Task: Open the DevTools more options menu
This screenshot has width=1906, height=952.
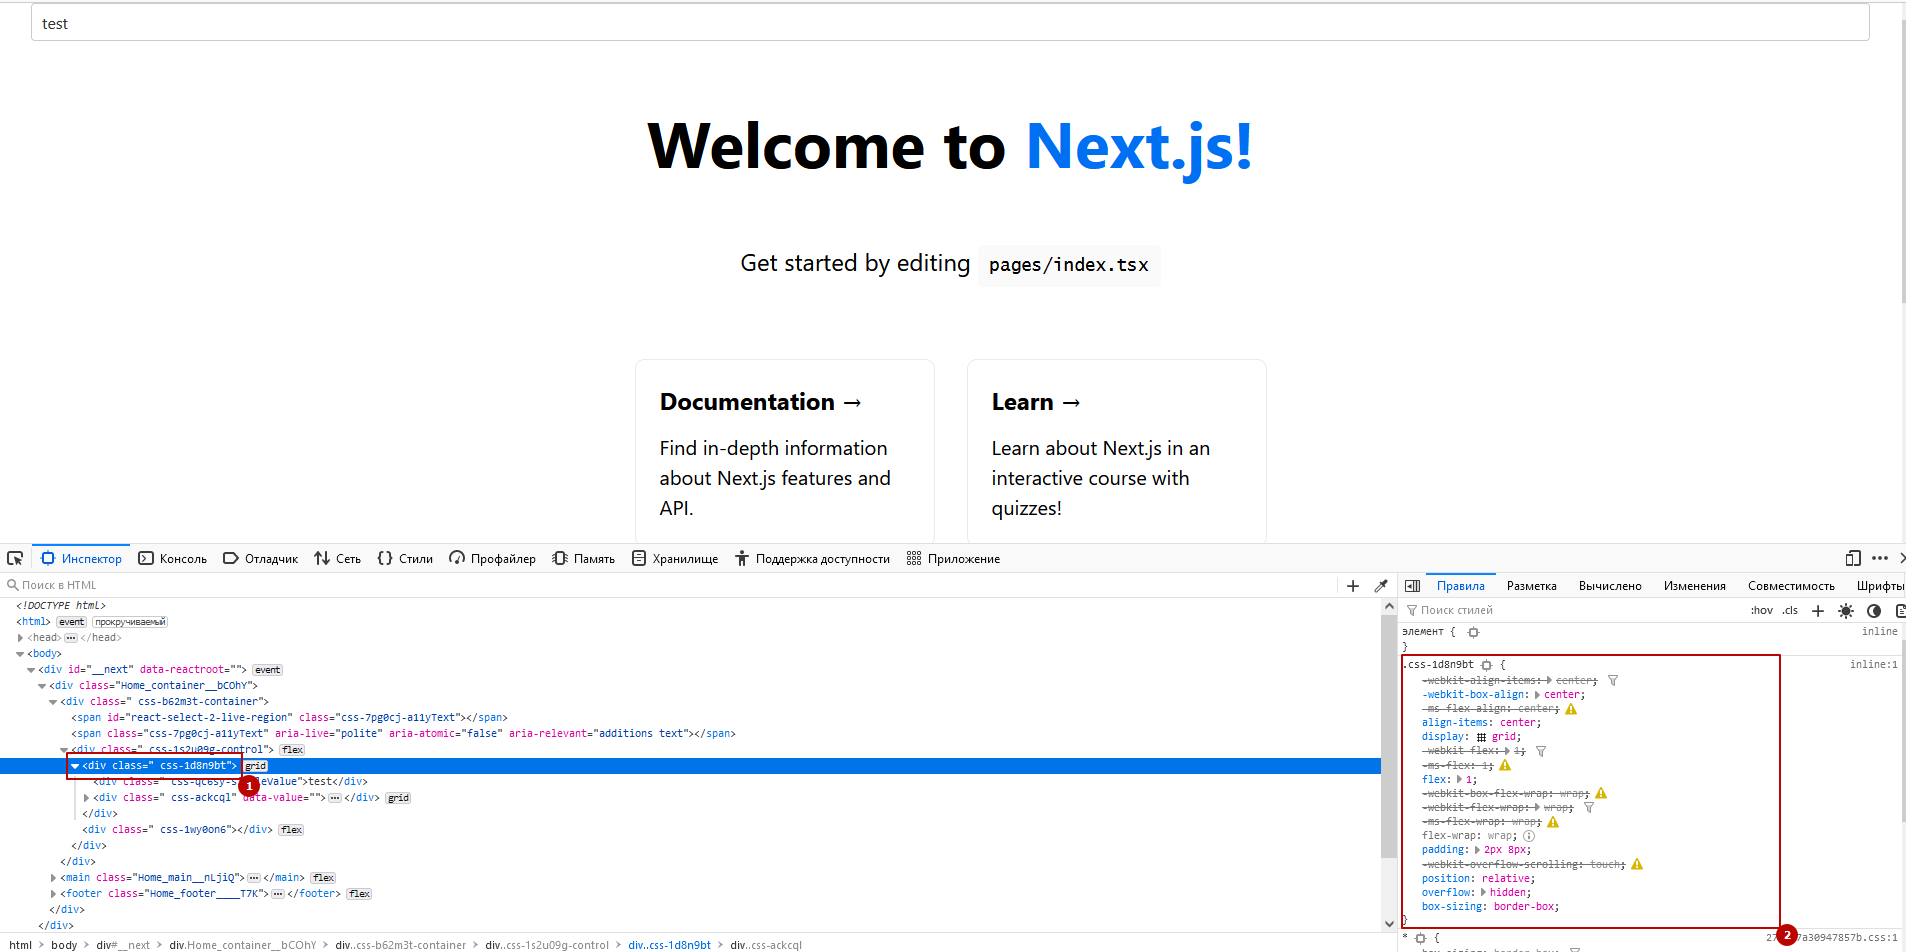Action: pos(1881,557)
